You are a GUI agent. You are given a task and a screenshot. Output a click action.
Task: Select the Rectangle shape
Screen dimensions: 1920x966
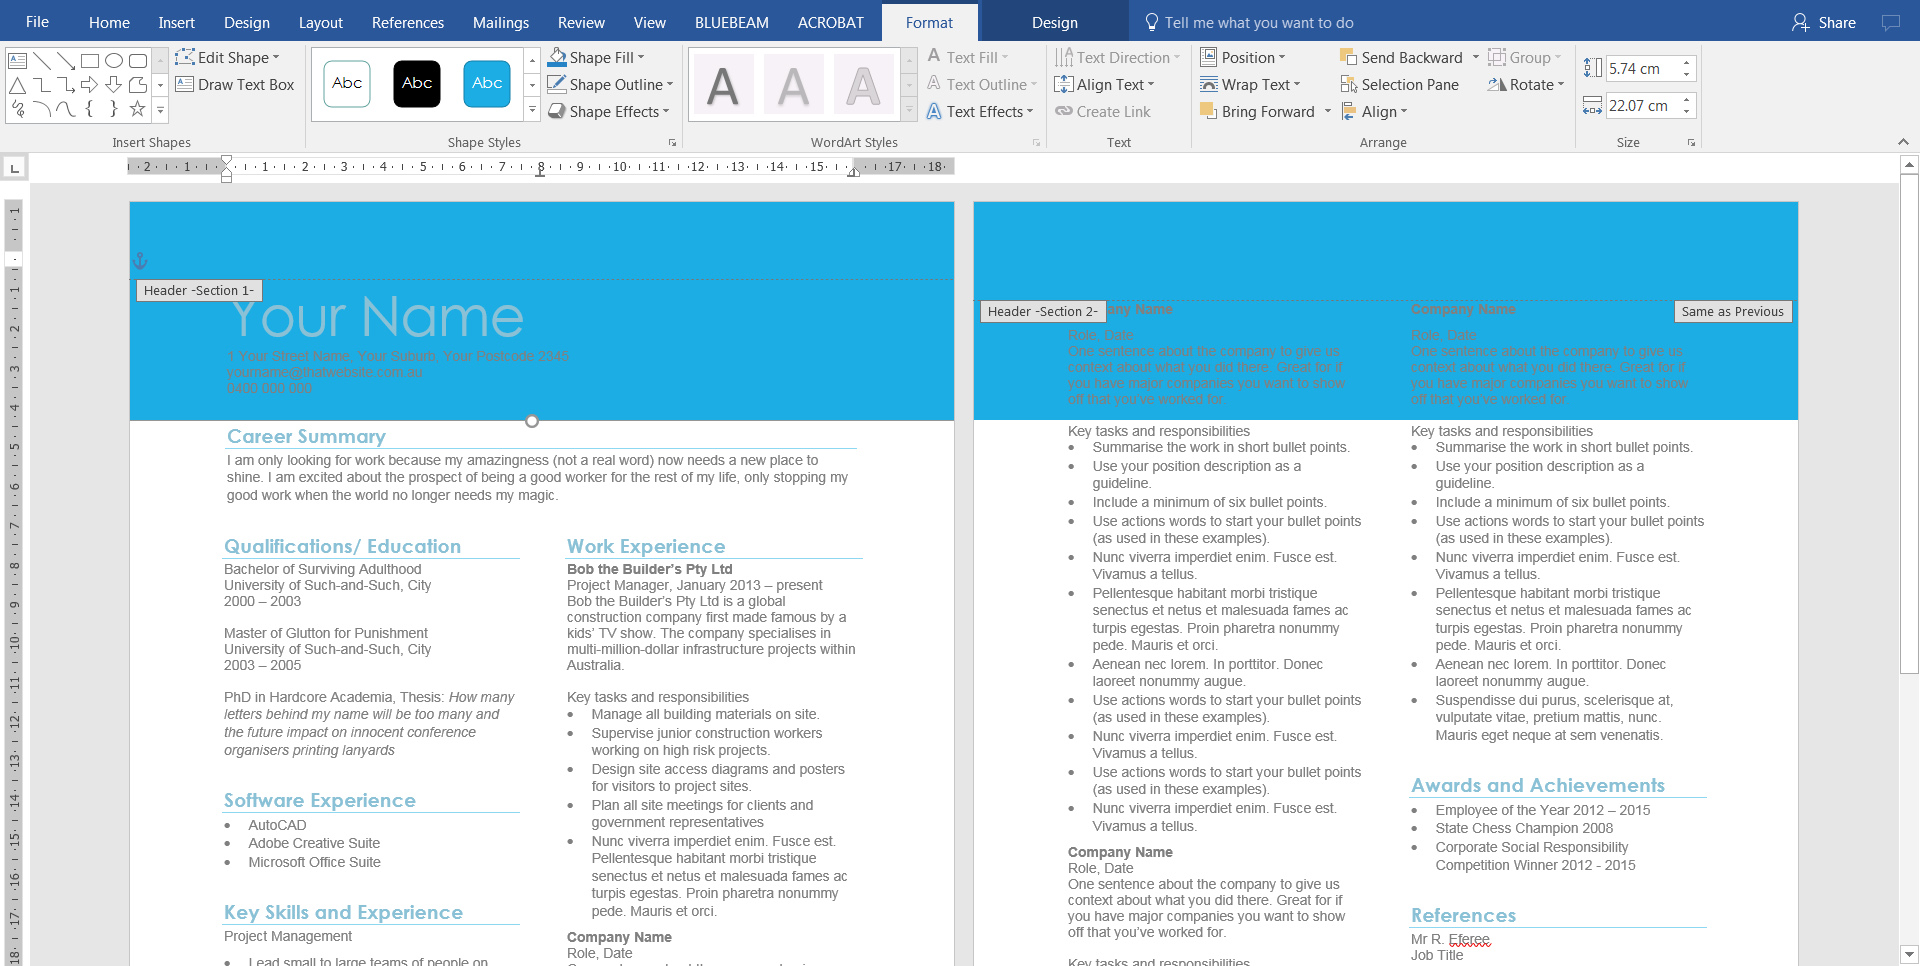click(90, 61)
